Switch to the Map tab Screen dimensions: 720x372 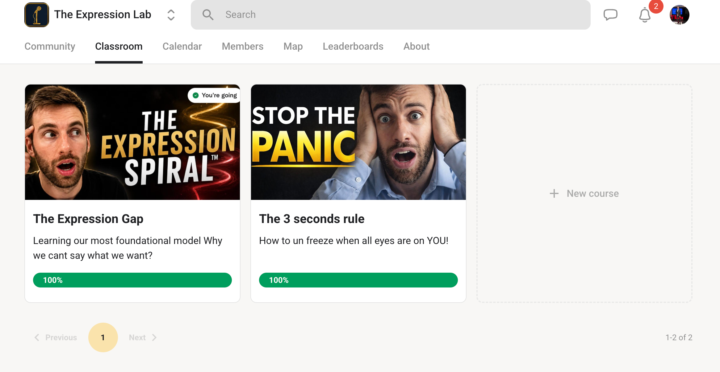(293, 46)
